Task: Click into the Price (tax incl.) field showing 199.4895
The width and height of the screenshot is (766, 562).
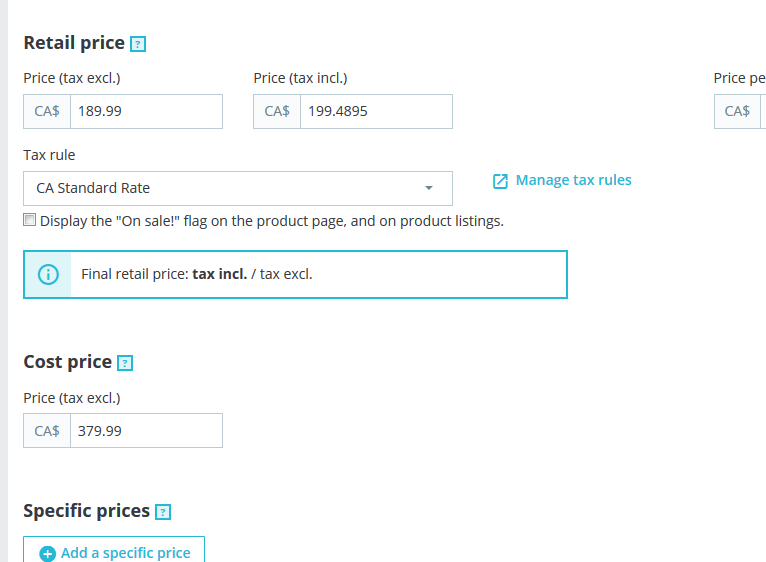Action: [x=376, y=111]
